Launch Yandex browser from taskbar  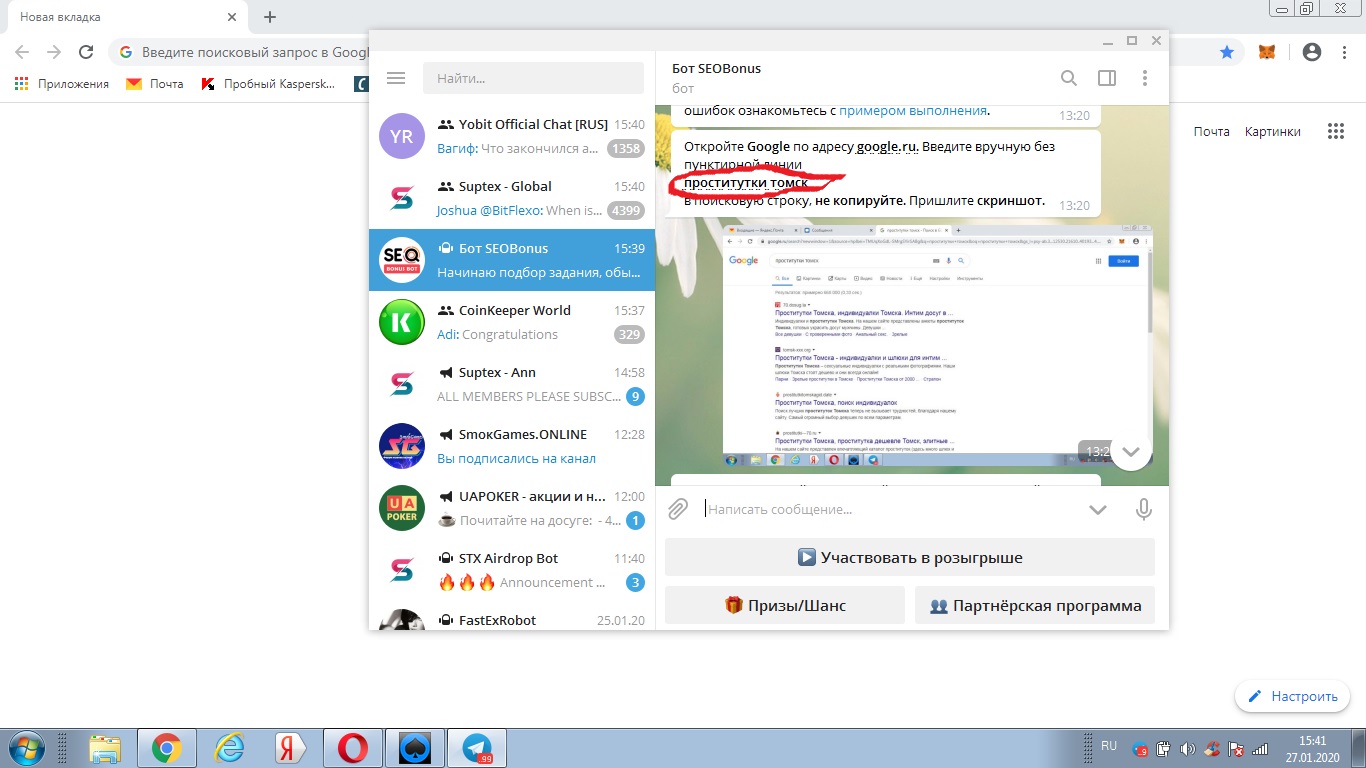pos(290,748)
